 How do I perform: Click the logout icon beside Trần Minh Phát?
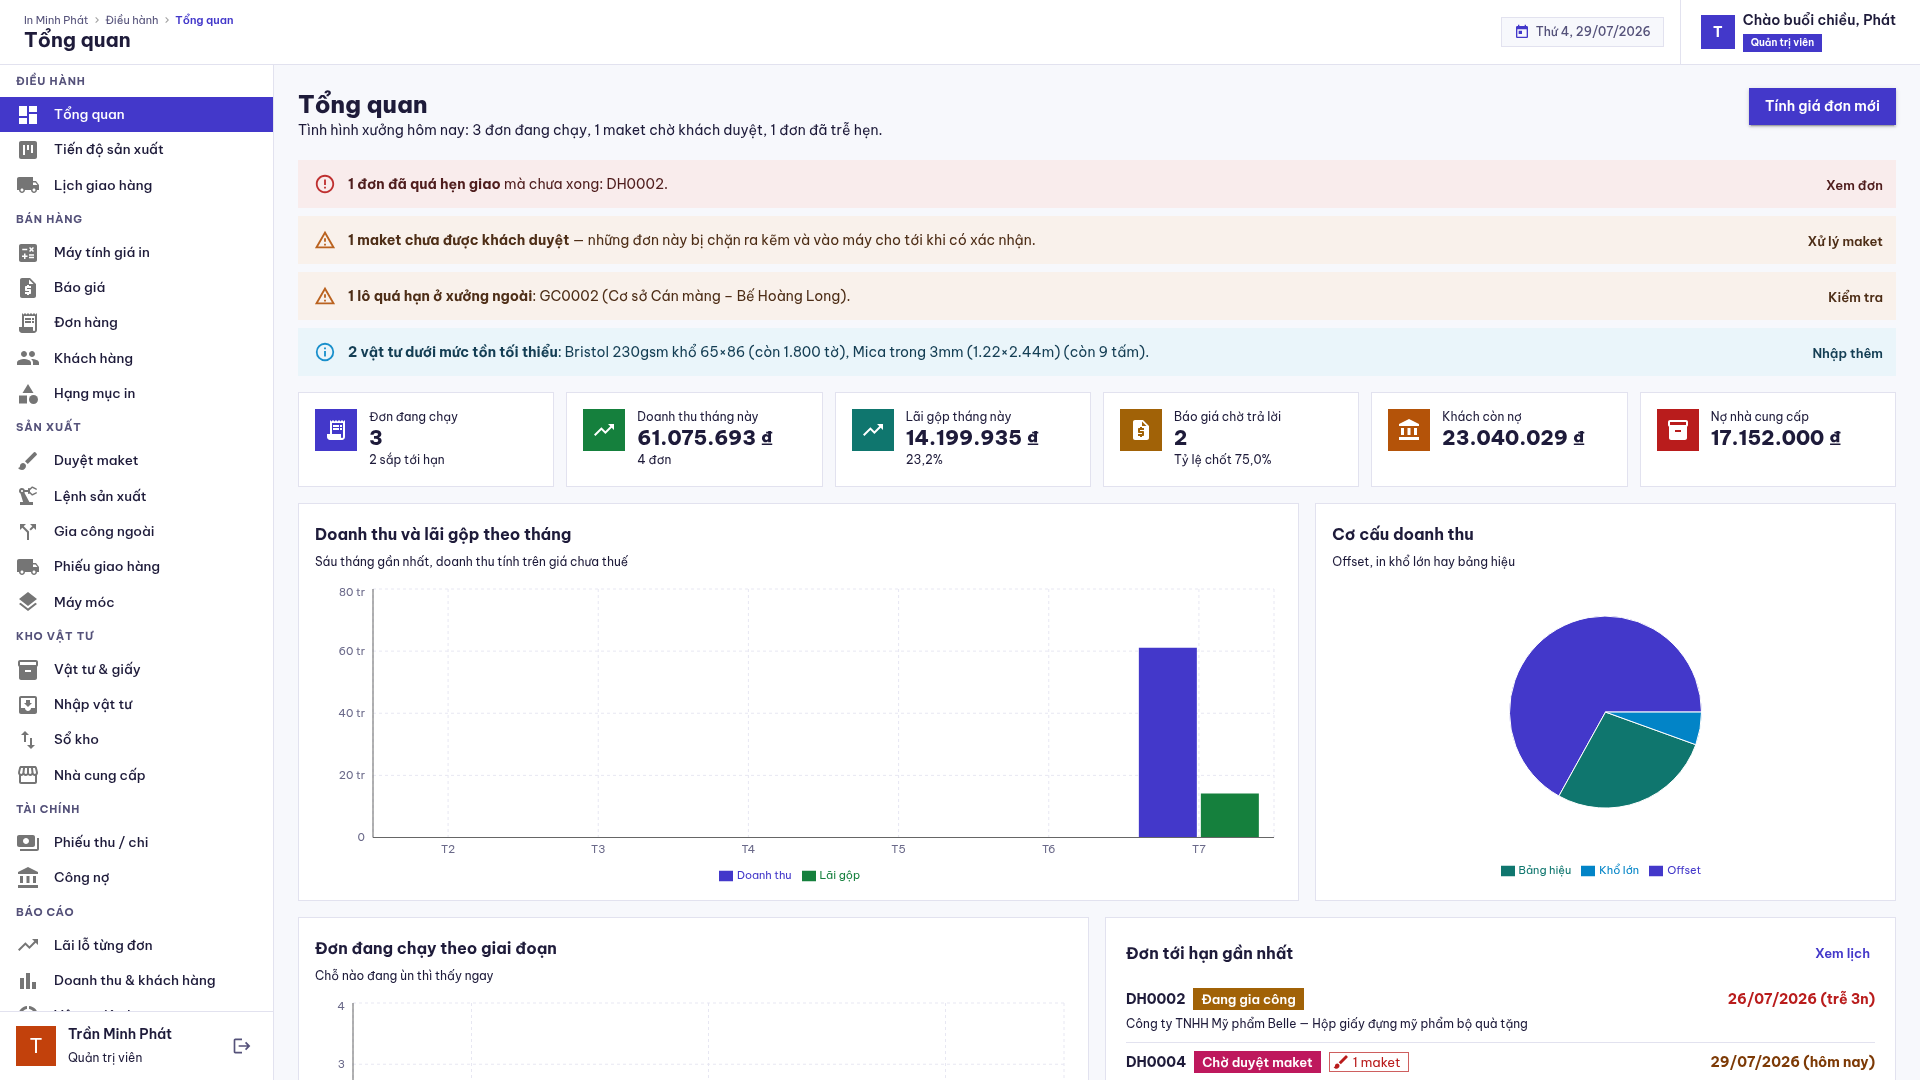242,1046
